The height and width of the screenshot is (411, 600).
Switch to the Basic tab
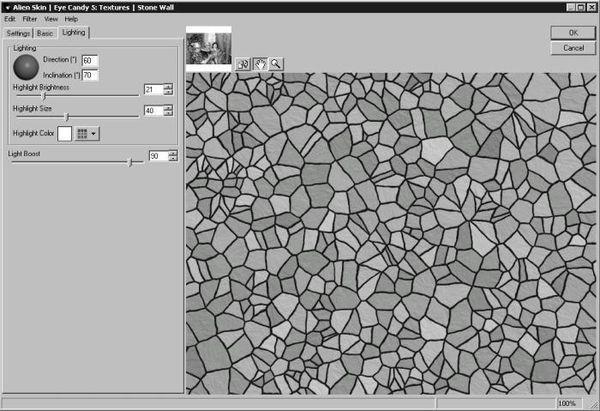(x=46, y=33)
